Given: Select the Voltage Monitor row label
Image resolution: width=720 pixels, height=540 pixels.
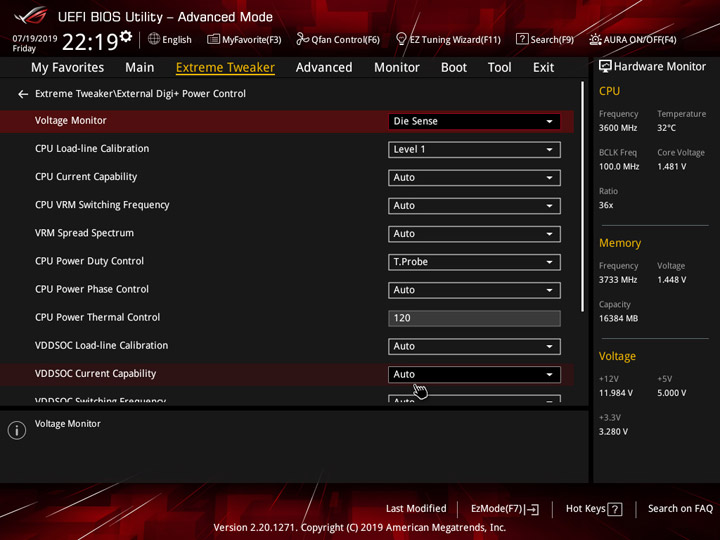Looking at the screenshot, I should pos(71,121).
